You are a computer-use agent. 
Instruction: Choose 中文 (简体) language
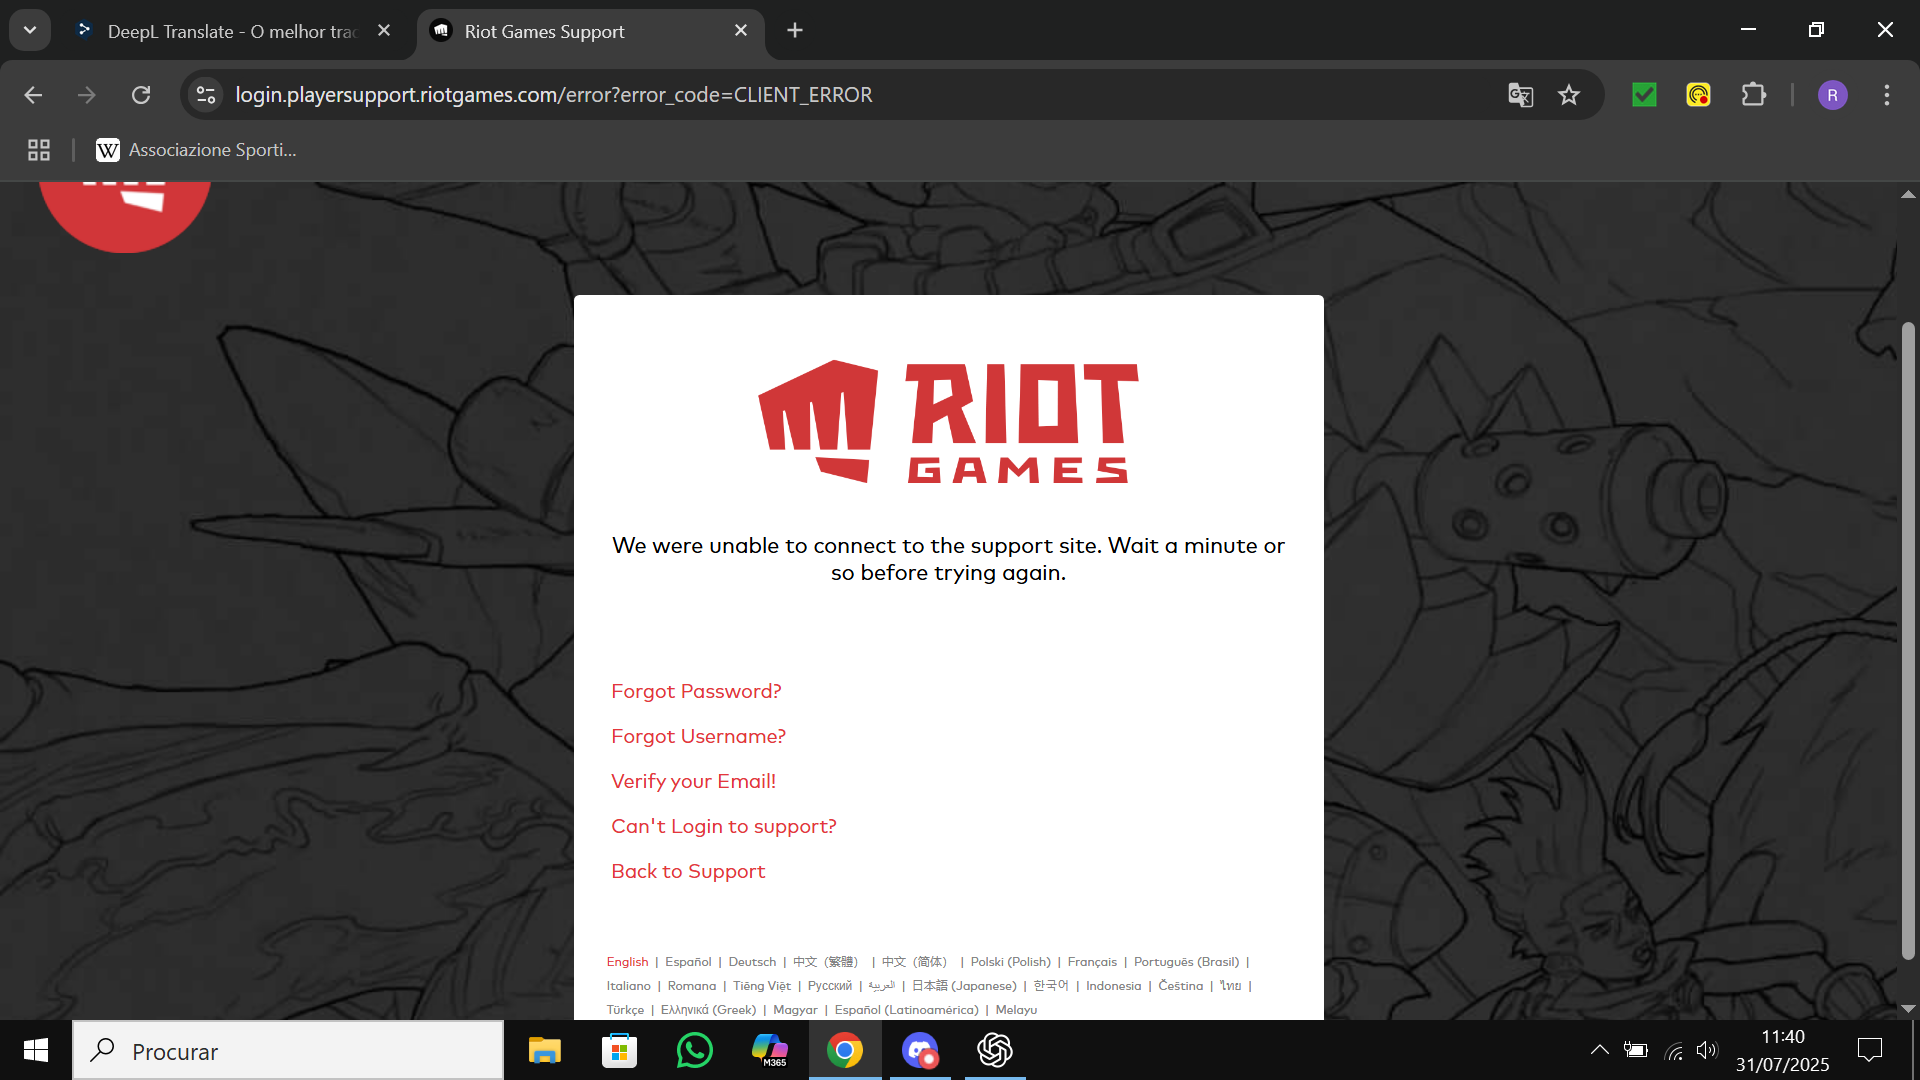(915, 962)
